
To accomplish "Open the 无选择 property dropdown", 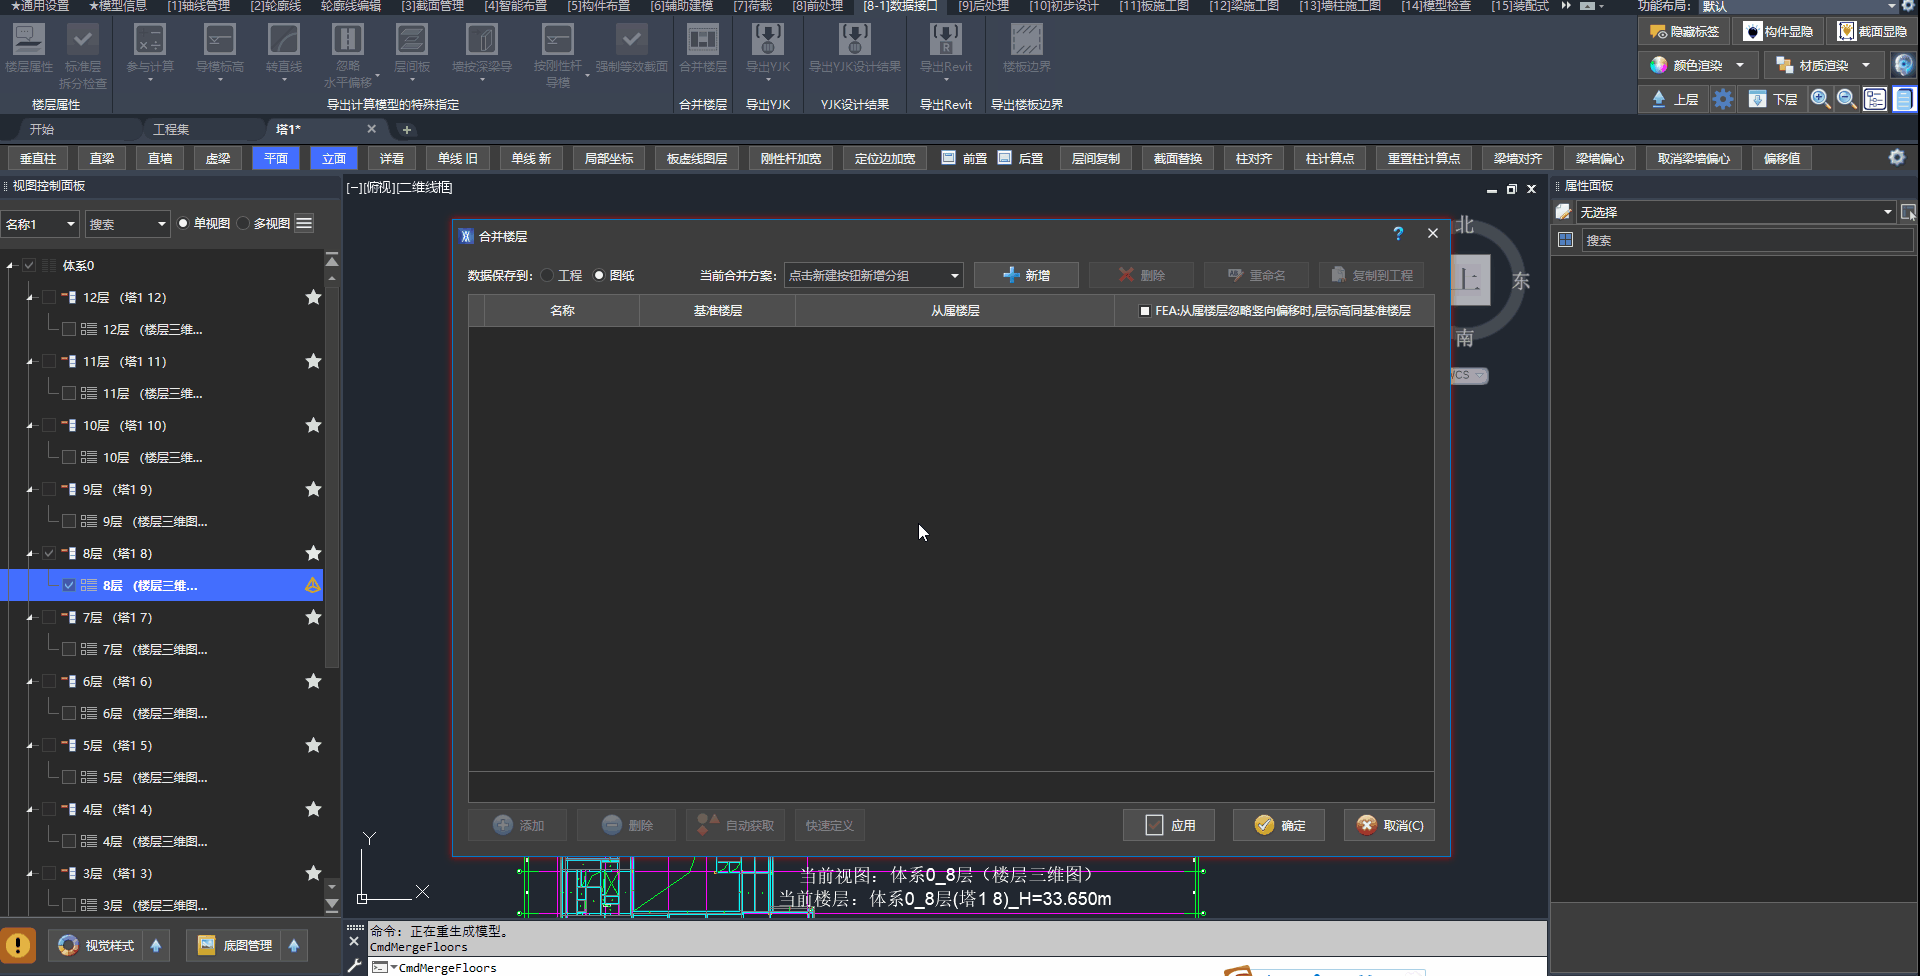I will coord(1735,212).
